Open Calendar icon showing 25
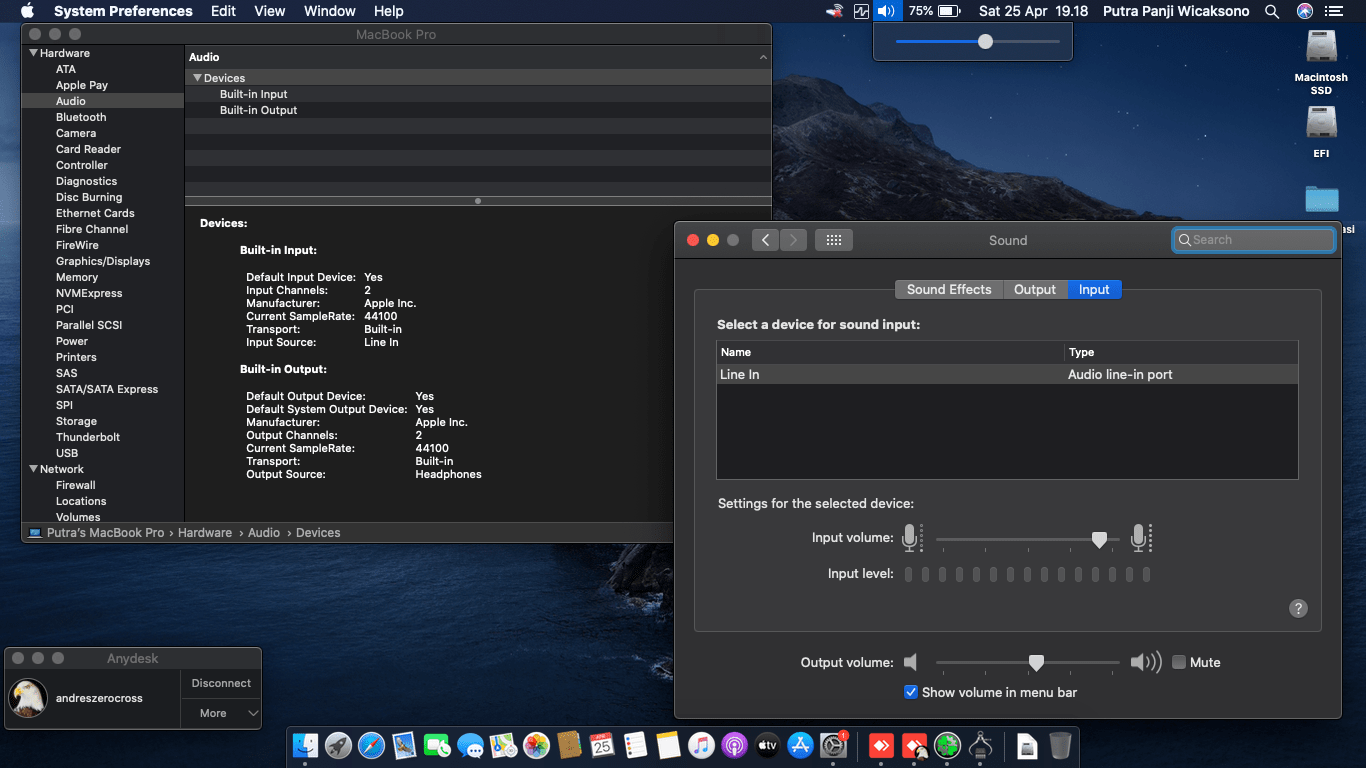 [602, 745]
